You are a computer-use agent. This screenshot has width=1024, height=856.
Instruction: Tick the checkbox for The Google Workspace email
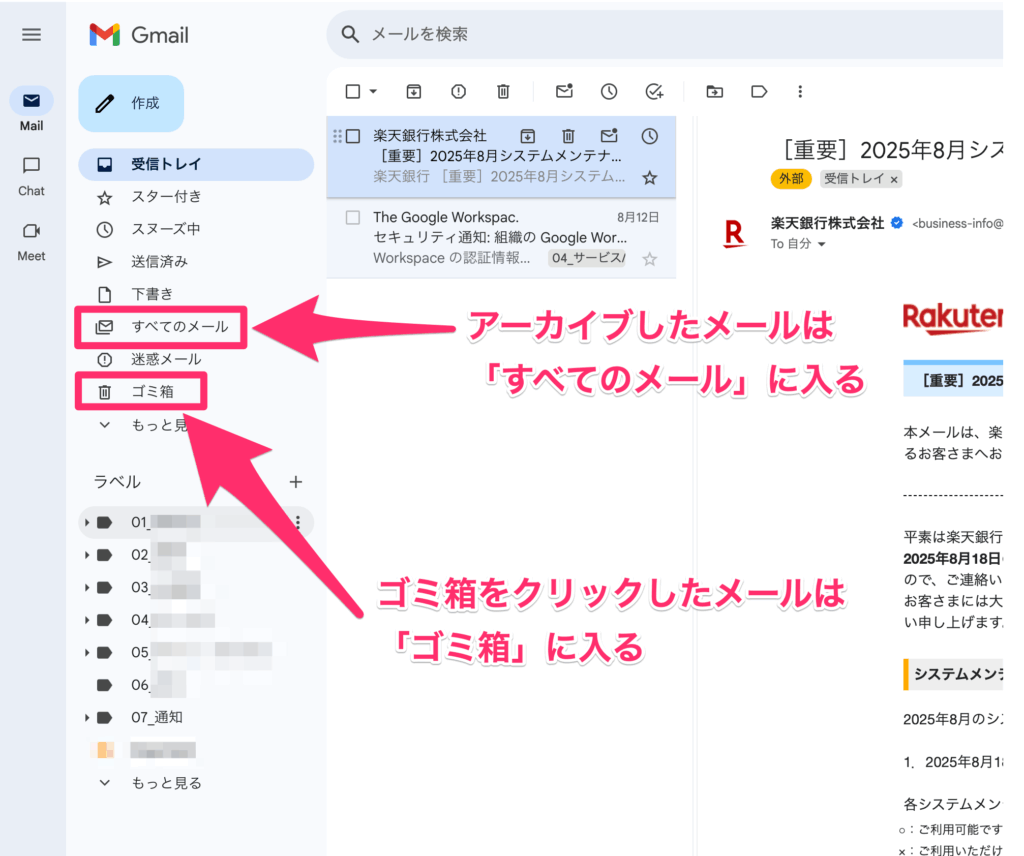[353, 217]
